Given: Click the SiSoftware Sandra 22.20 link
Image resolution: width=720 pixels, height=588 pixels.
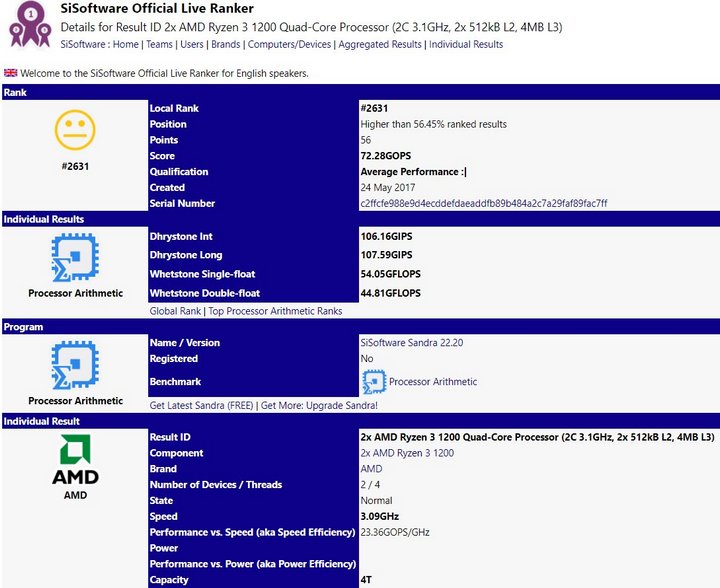Looking at the screenshot, I should pos(411,343).
